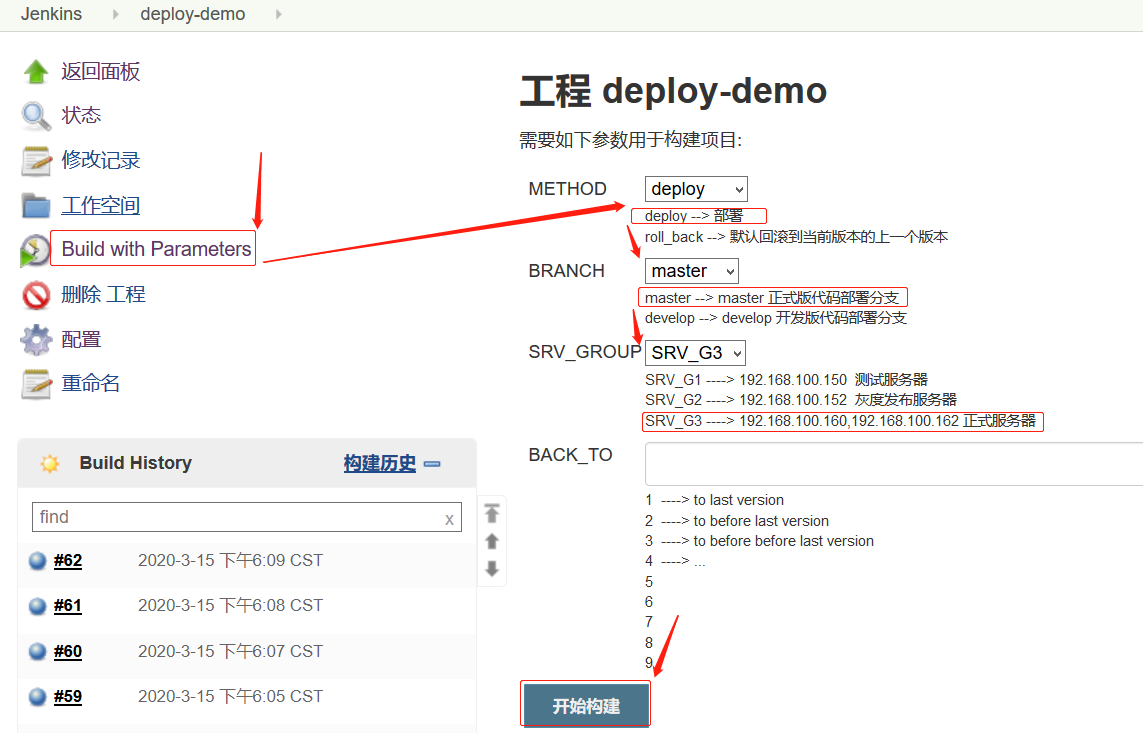Collapse build history with the minus icon
The height and width of the screenshot is (733, 1143).
(432, 463)
